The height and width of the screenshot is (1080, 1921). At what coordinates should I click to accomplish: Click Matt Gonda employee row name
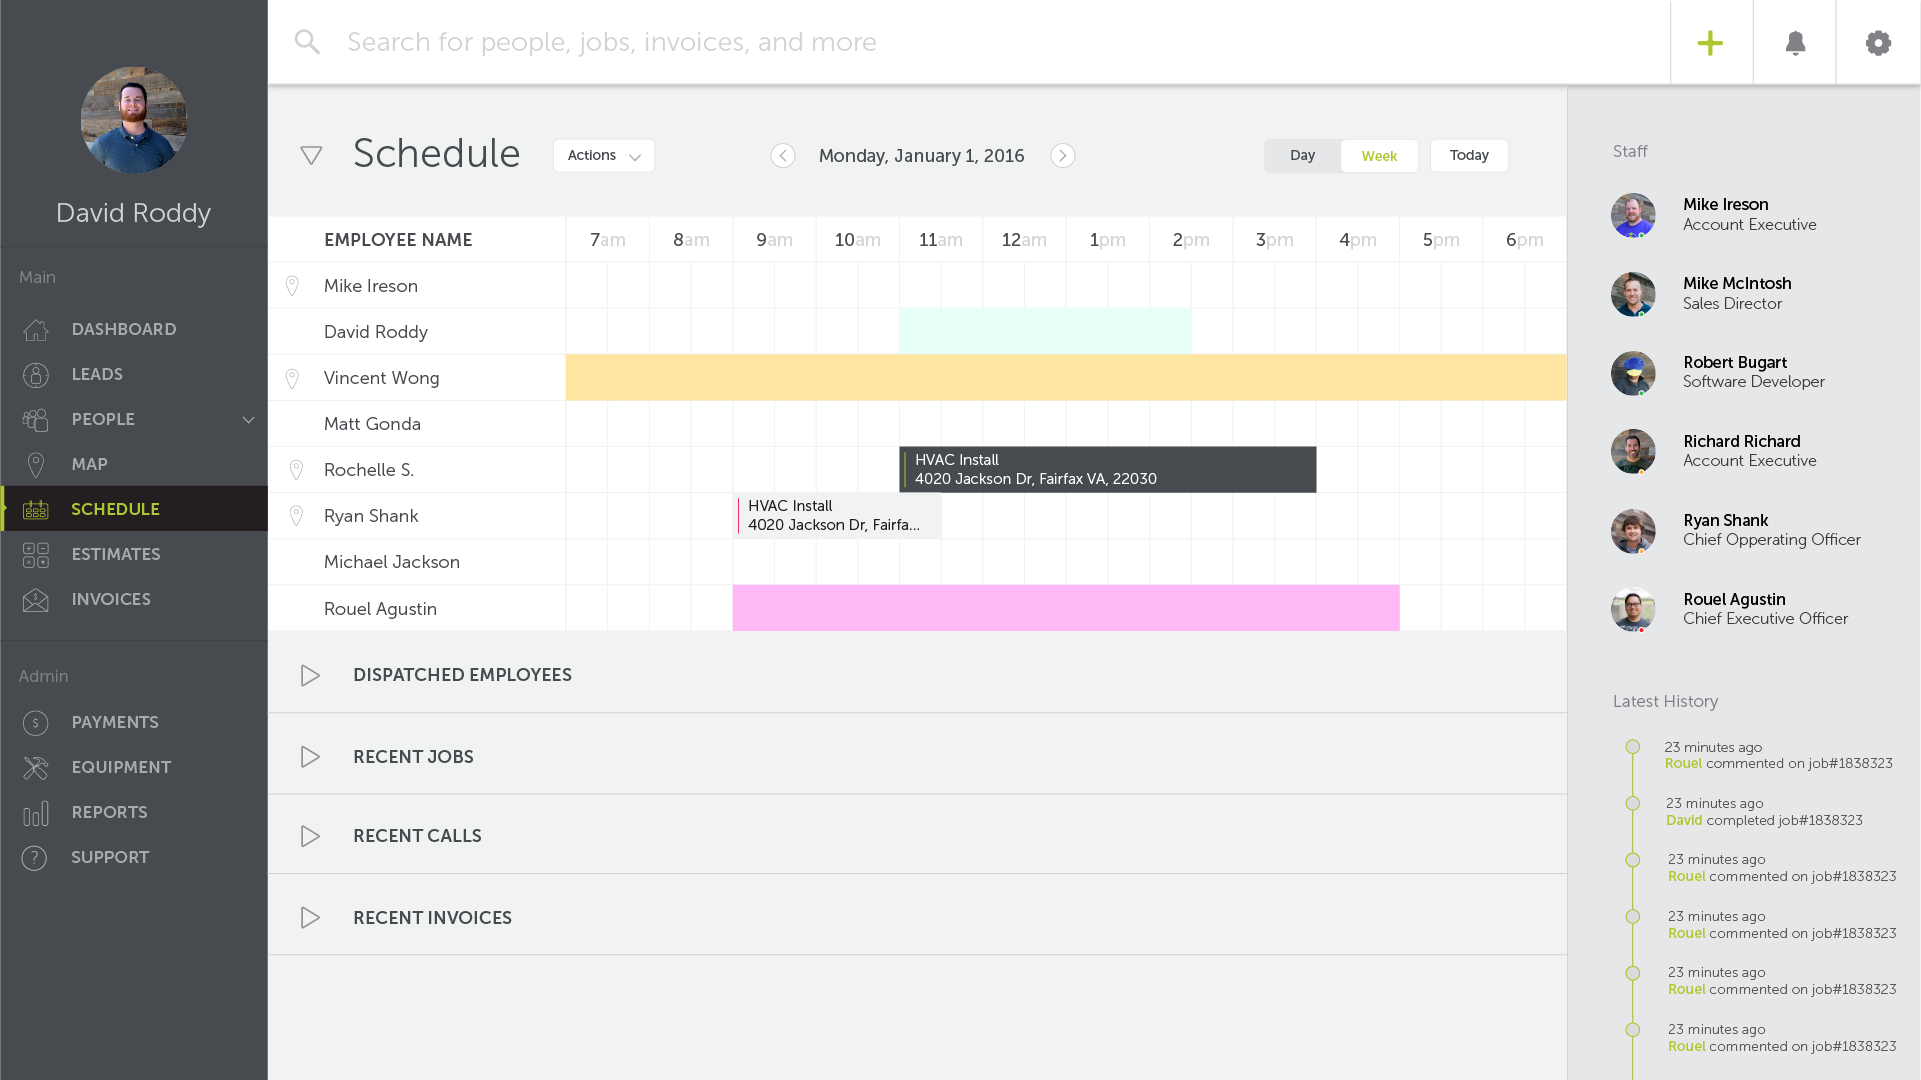click(372, 424)
